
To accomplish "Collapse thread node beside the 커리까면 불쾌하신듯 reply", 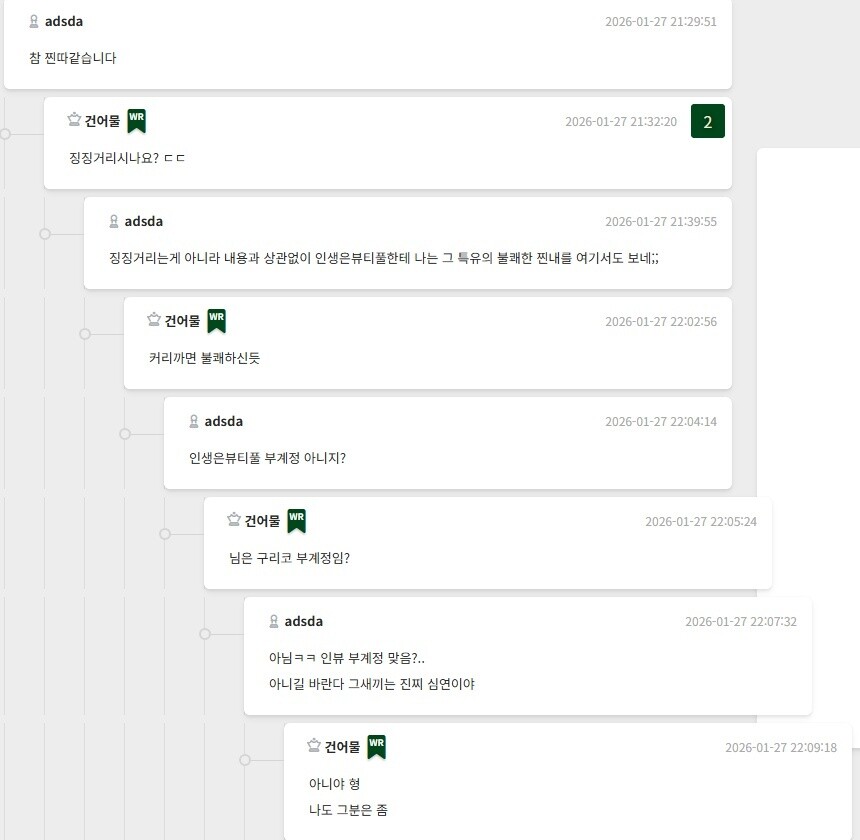I will coord(85,334).
